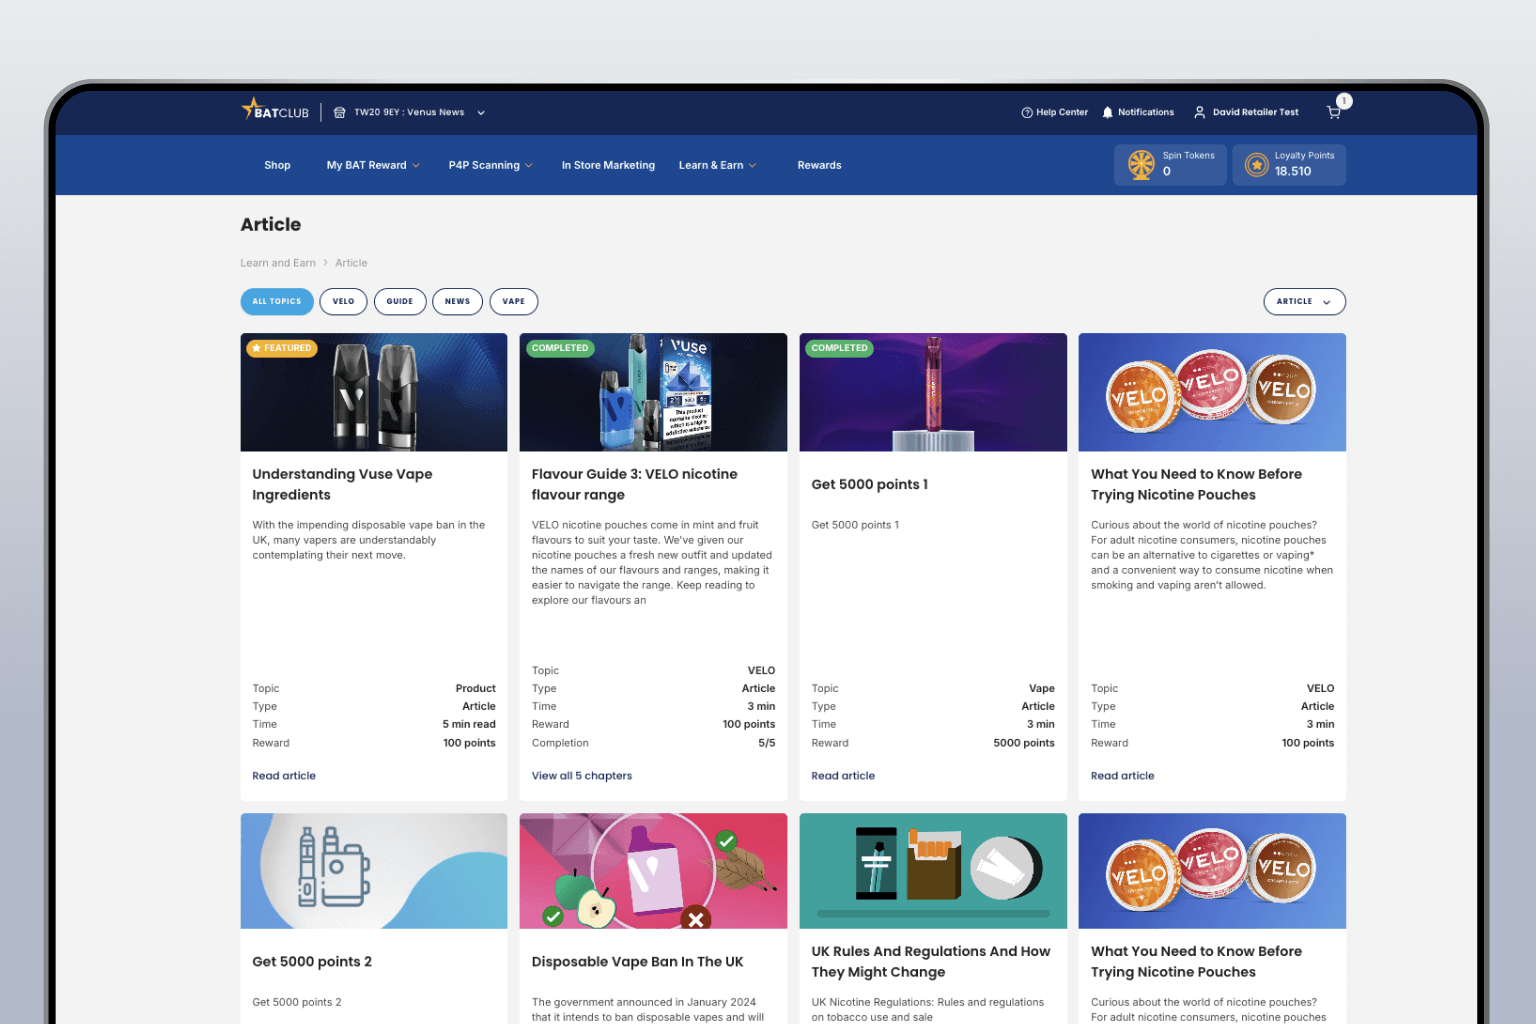This screenshot has width=1536, height=1024.
Task: Expand the Learn & Earn menu chevron
Action: (x=753, y=166)
